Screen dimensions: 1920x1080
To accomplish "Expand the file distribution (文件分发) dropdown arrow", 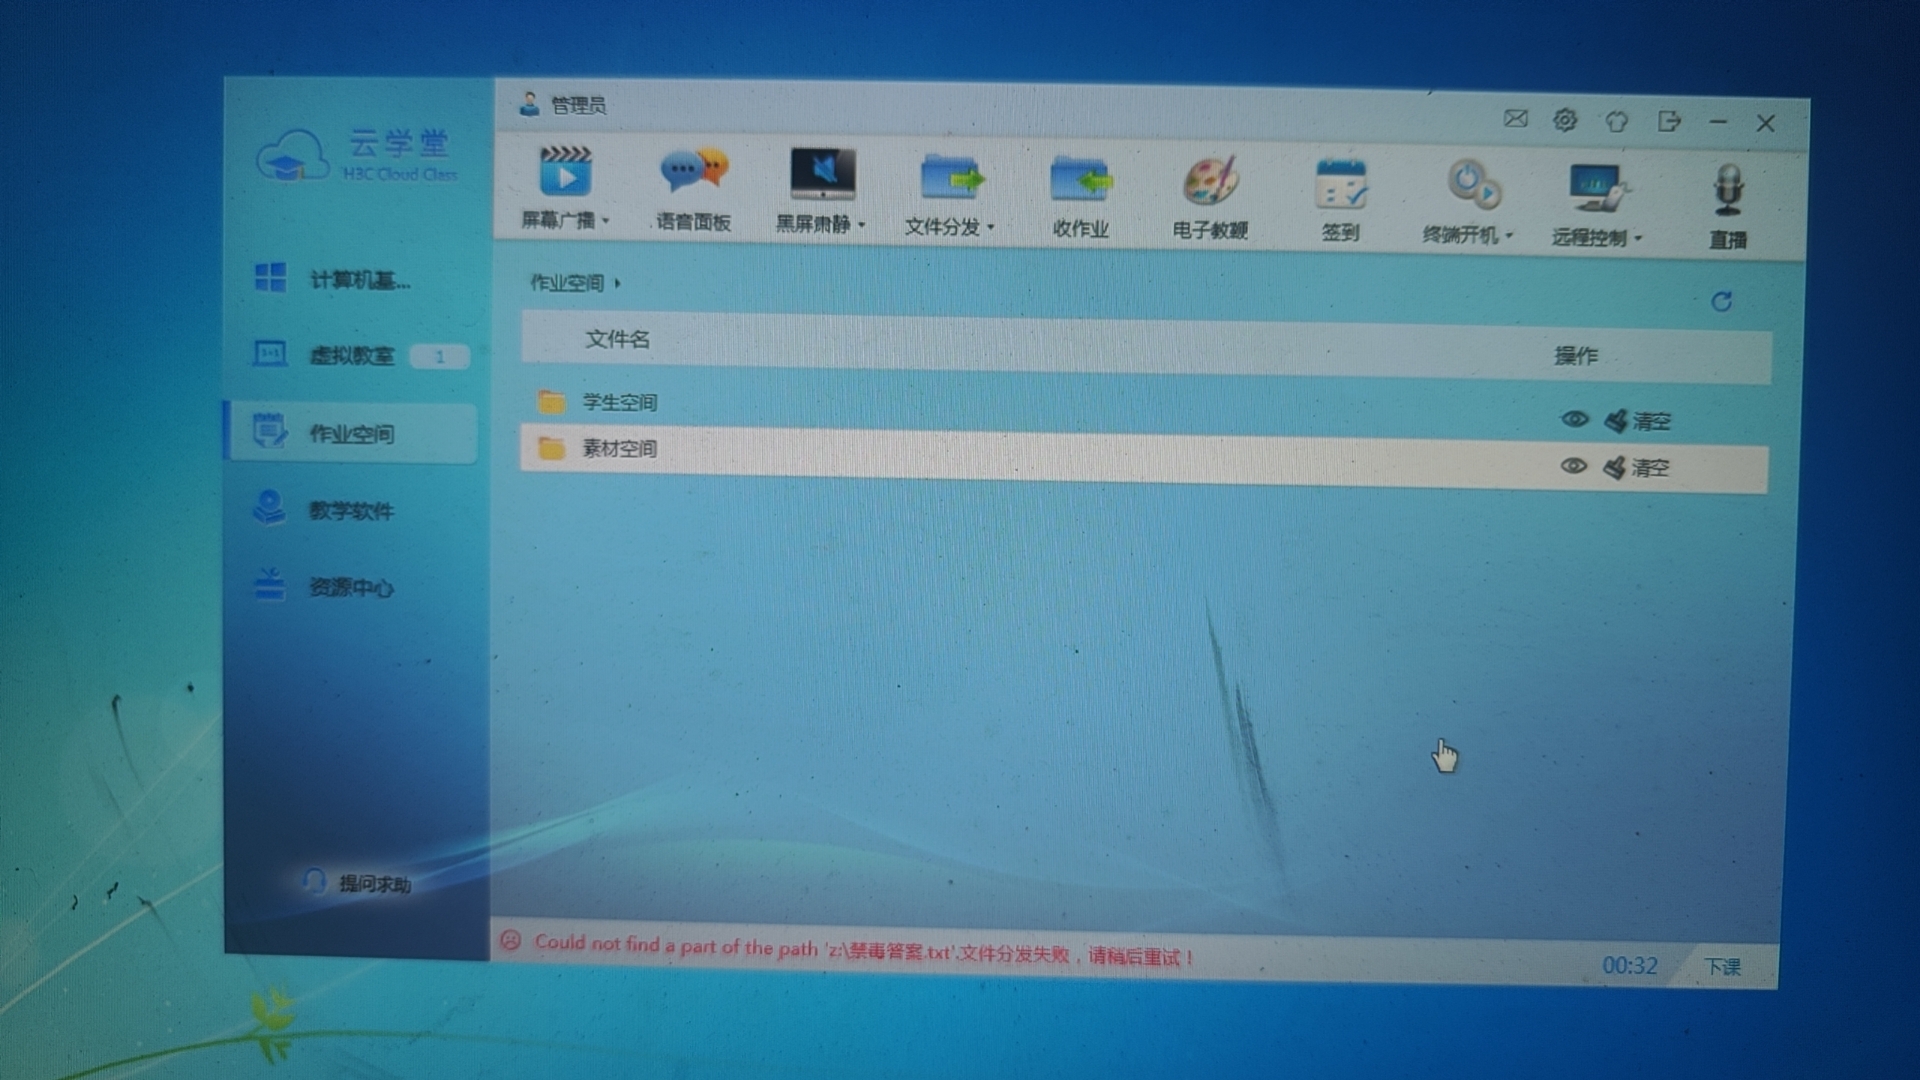I will [x=990, y=228].
